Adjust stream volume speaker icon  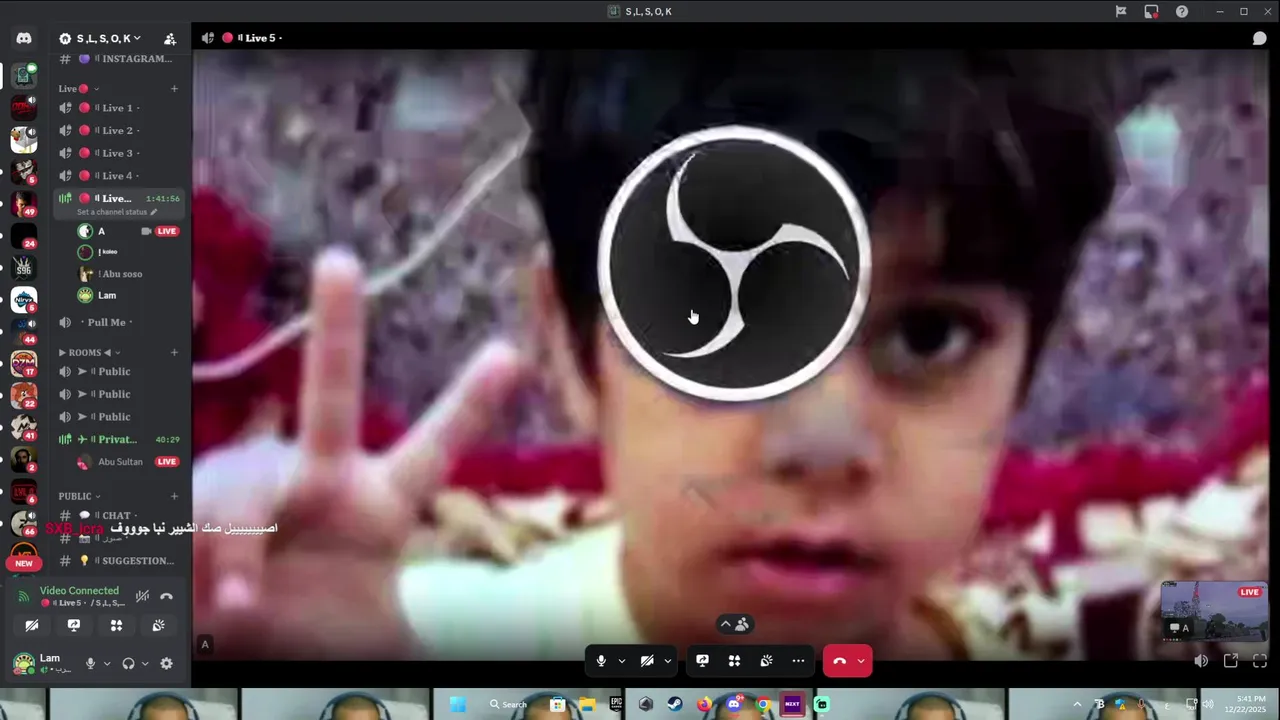click(x=1201, y=661)
